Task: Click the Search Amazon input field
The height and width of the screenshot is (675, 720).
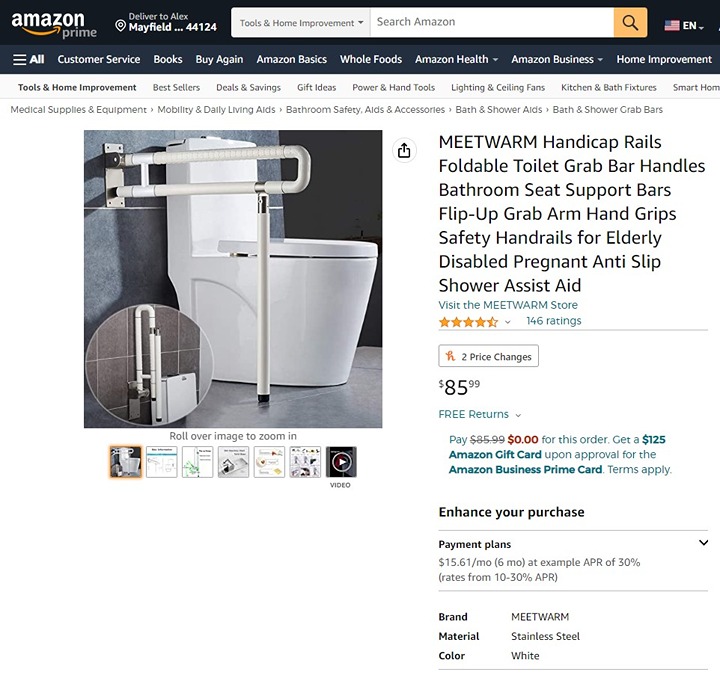Action: pyautogui.click(x=492, y=22)
